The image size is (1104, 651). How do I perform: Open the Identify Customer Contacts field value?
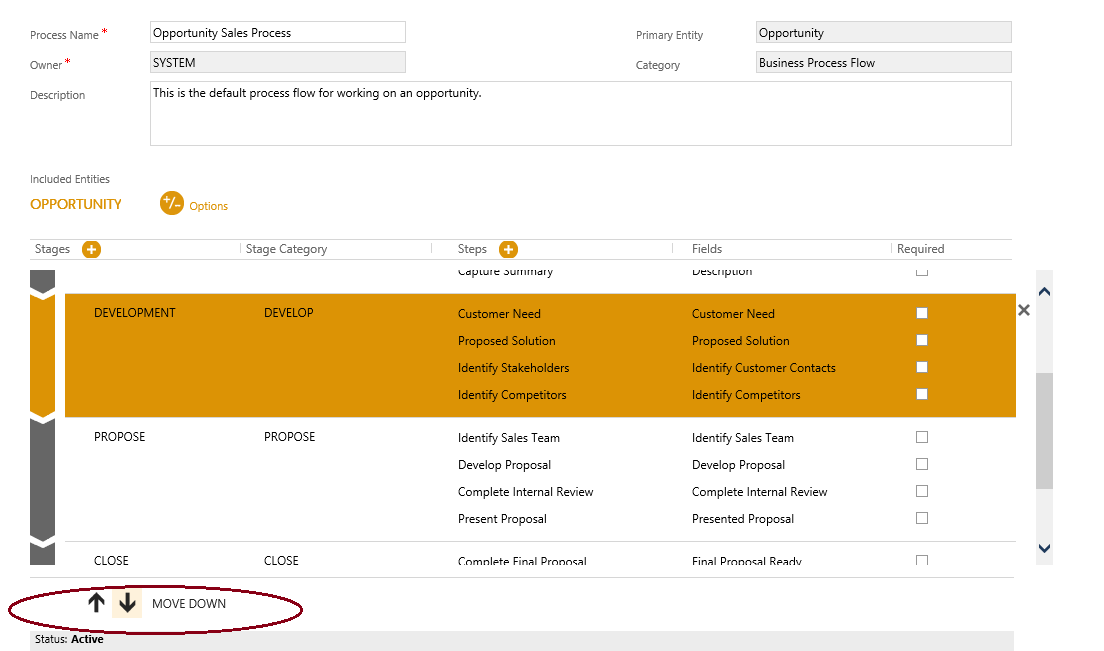pyautogui.click(x=763, y=367)
